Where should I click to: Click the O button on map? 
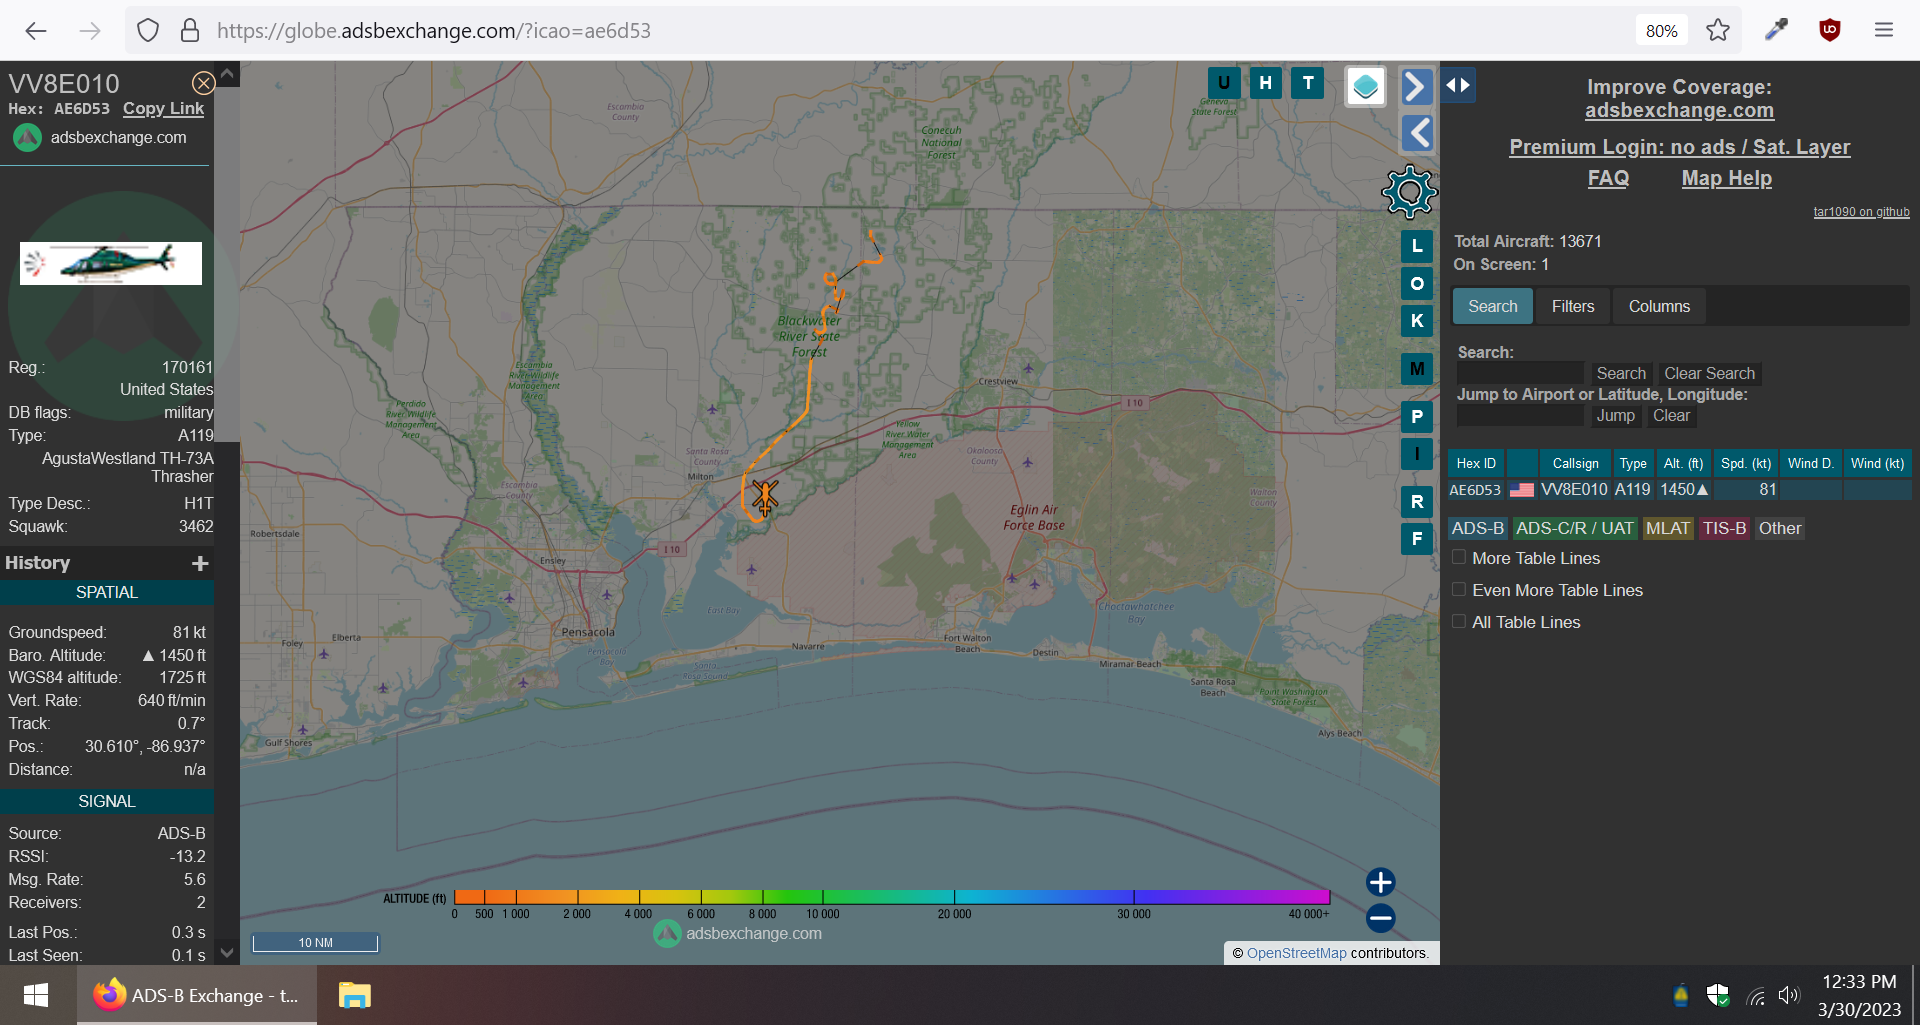pos(1417,284)
